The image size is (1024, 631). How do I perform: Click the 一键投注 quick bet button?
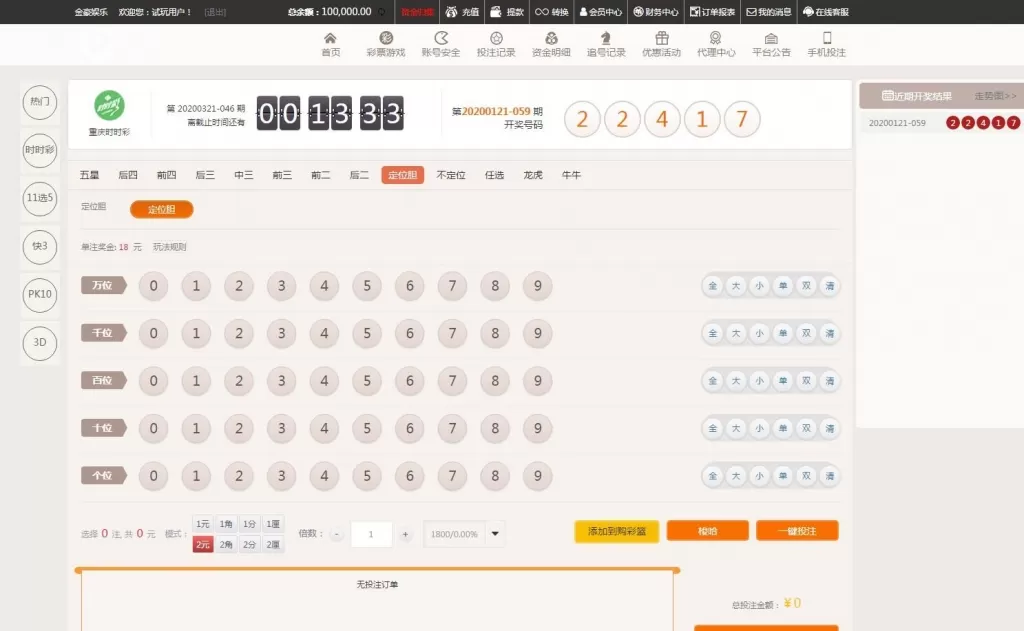(x=797, y=530)
